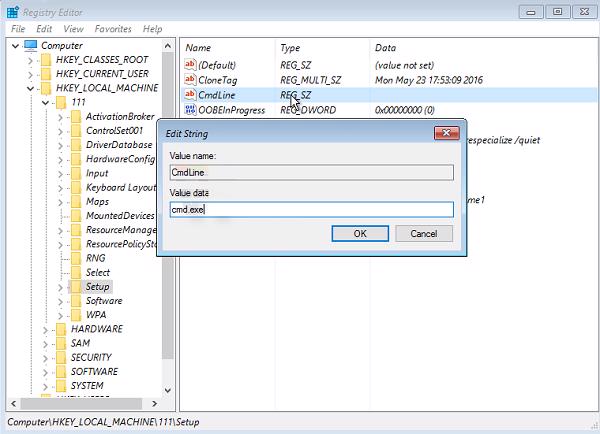This screenshot has width=600, height=434.
Task: Expand the ActivationBroker key
Action: coord(60,117)
